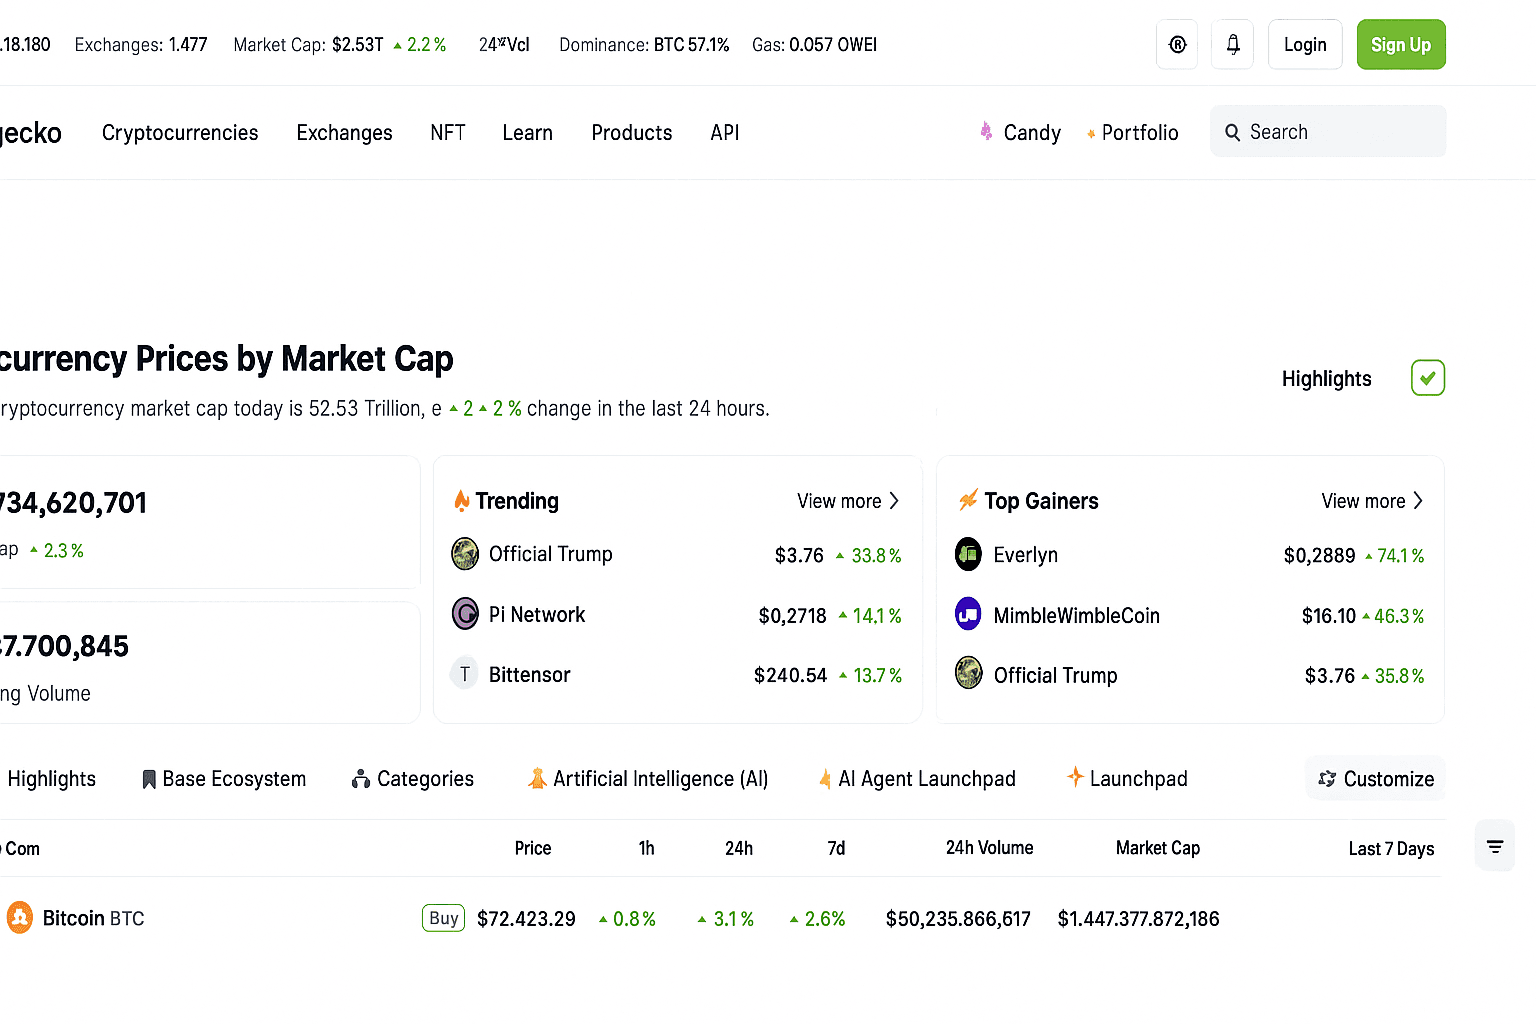Screen dimensions: 1536x1024
Task: Open the Bitcoin BTC row link
Action: coord(94,918)
